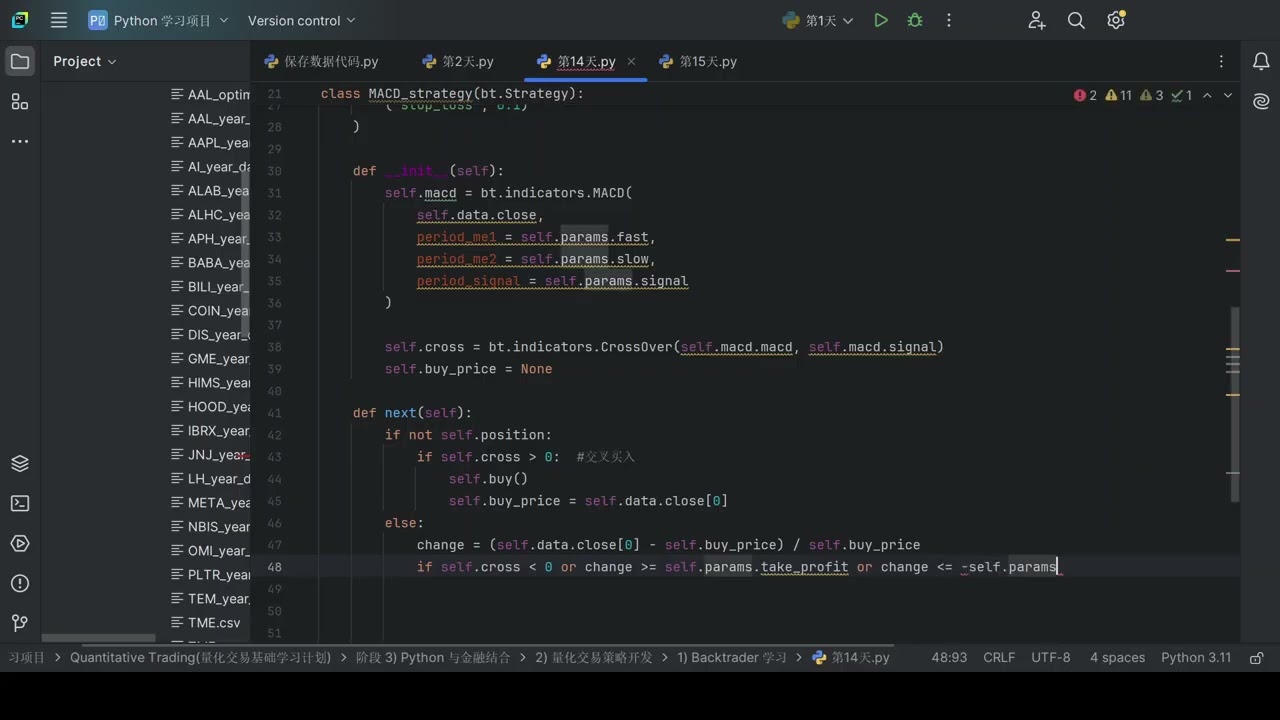Screen dimensions: 1280x720
Task: Open Version control dropdown
Action: (301, 20)
